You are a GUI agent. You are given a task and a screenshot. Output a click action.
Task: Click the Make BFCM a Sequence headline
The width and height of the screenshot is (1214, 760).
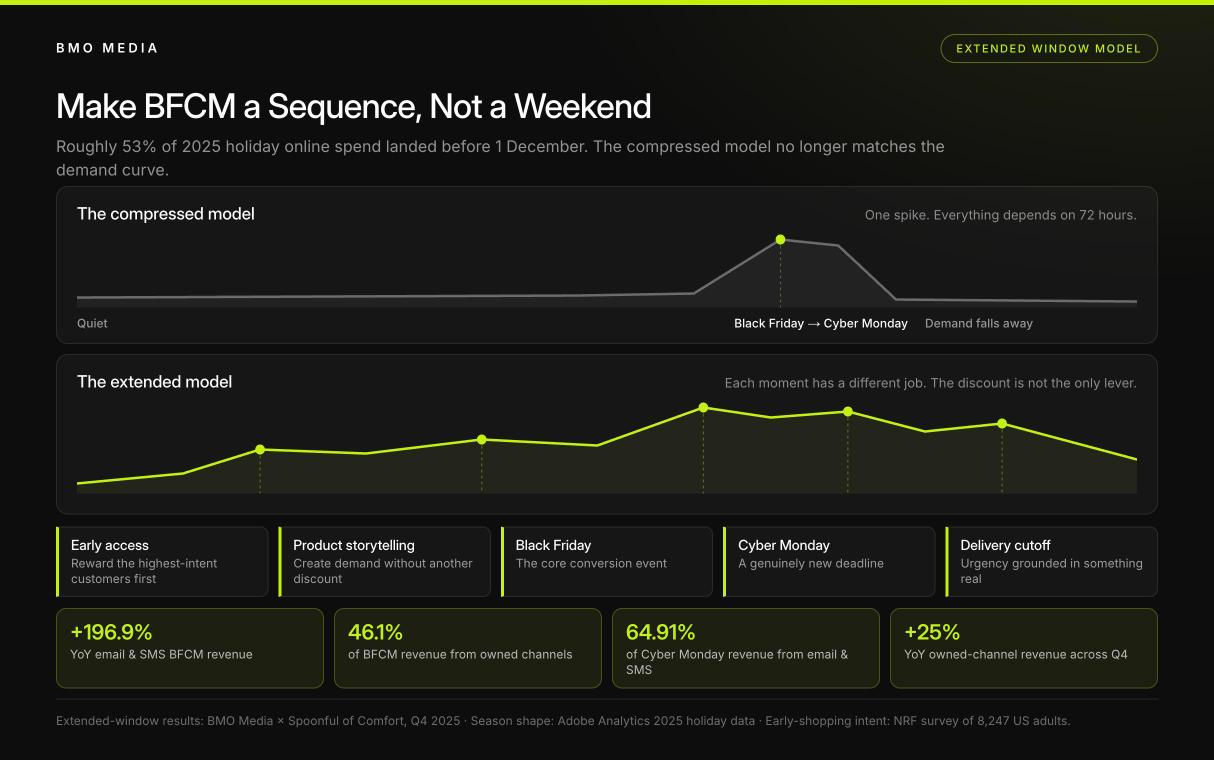coord(354,106)
